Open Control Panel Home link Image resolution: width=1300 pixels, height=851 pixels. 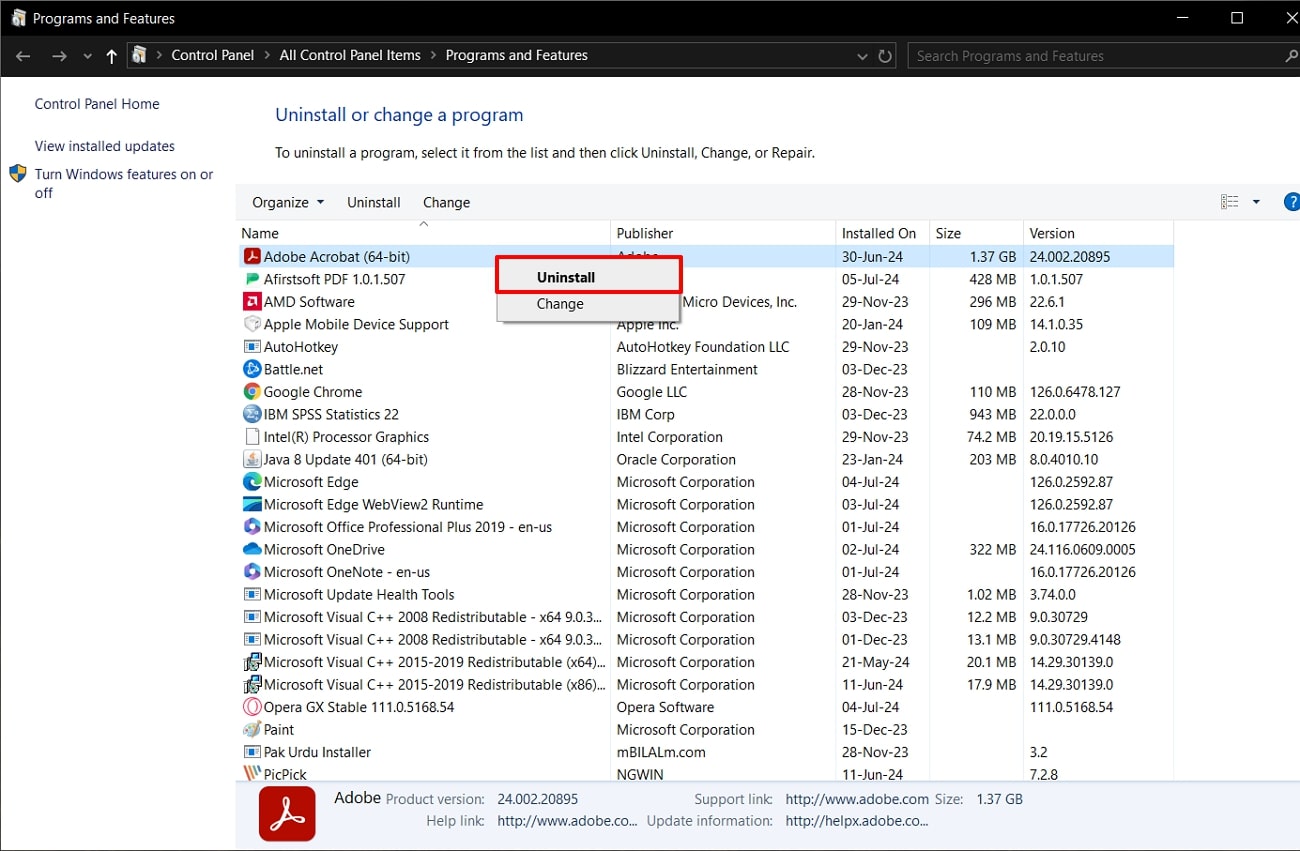tap(97, 104)
